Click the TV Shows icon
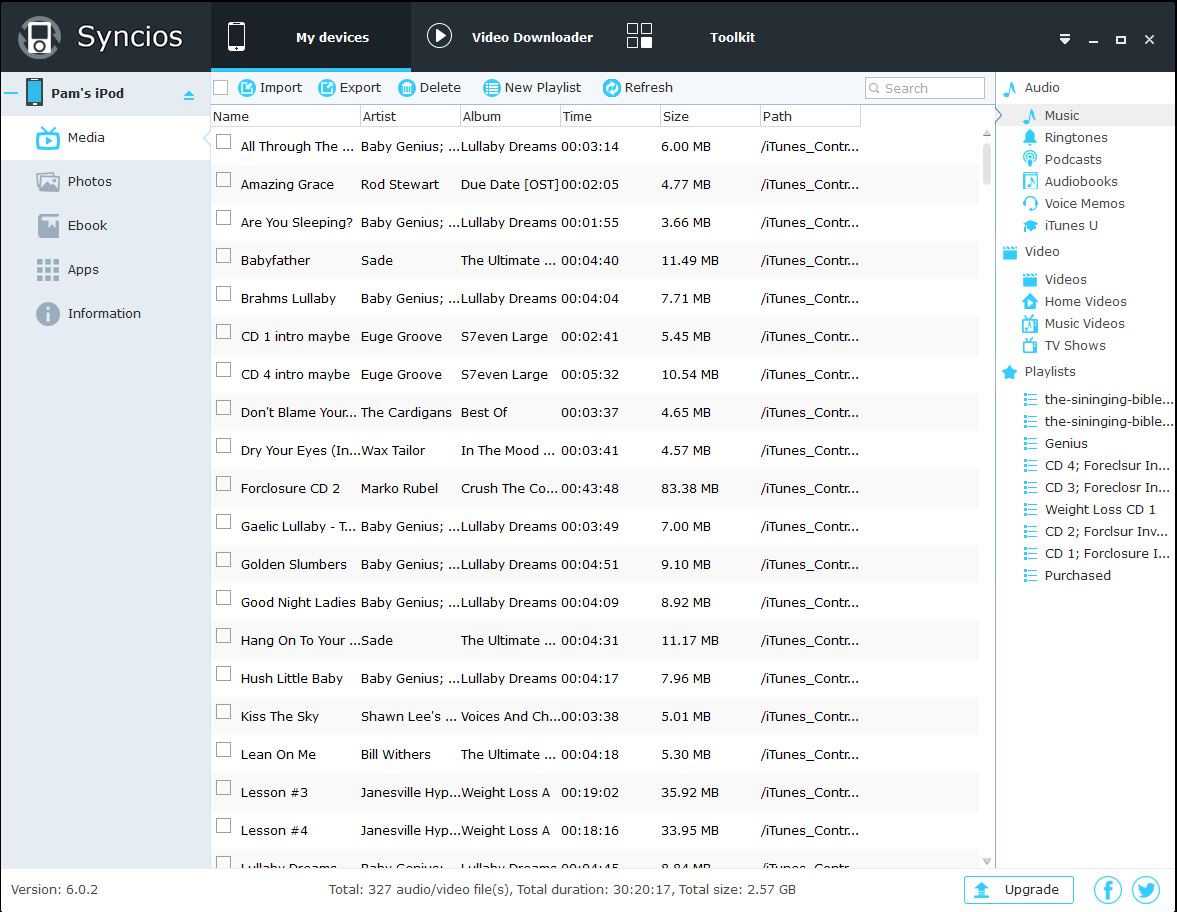The height and width of the screenshot is (912, 1177). [x=1030, y=345]
